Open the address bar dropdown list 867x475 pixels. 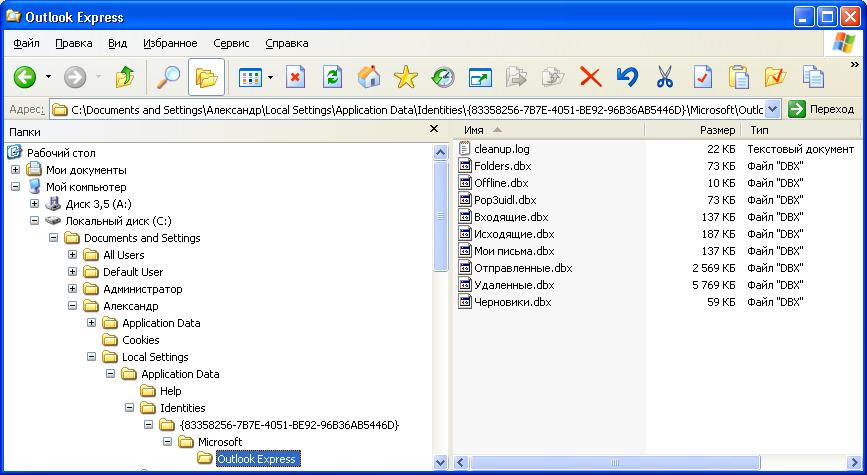pos(772,109)
